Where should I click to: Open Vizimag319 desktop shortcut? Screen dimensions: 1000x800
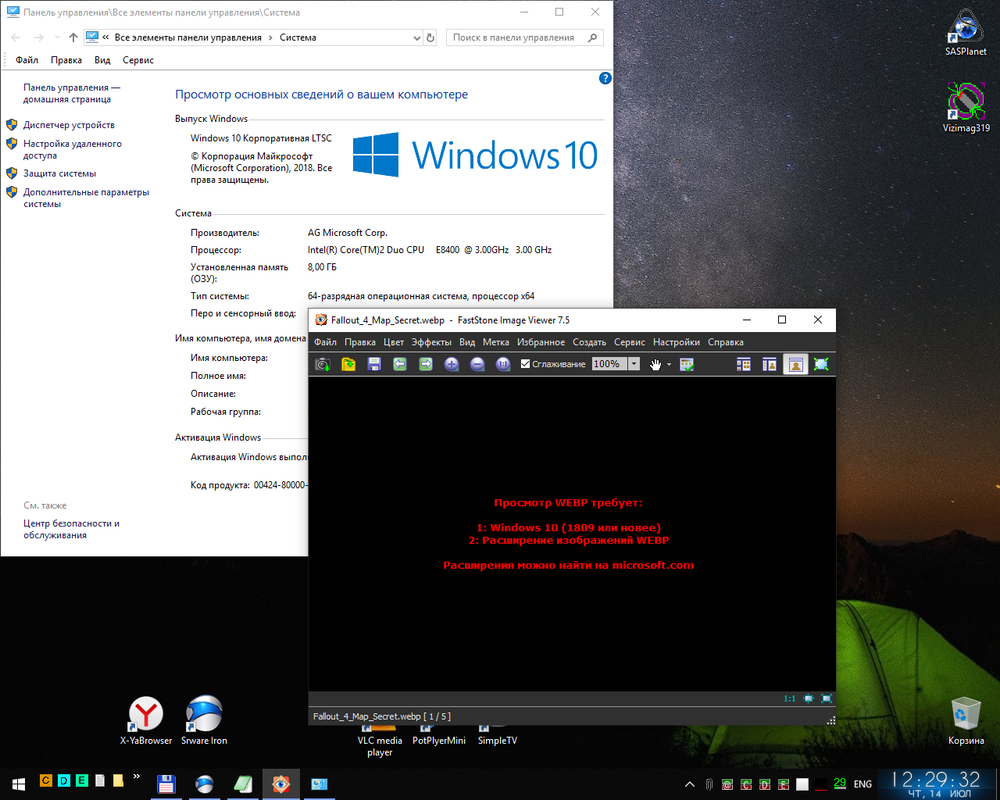pos(966,107)
